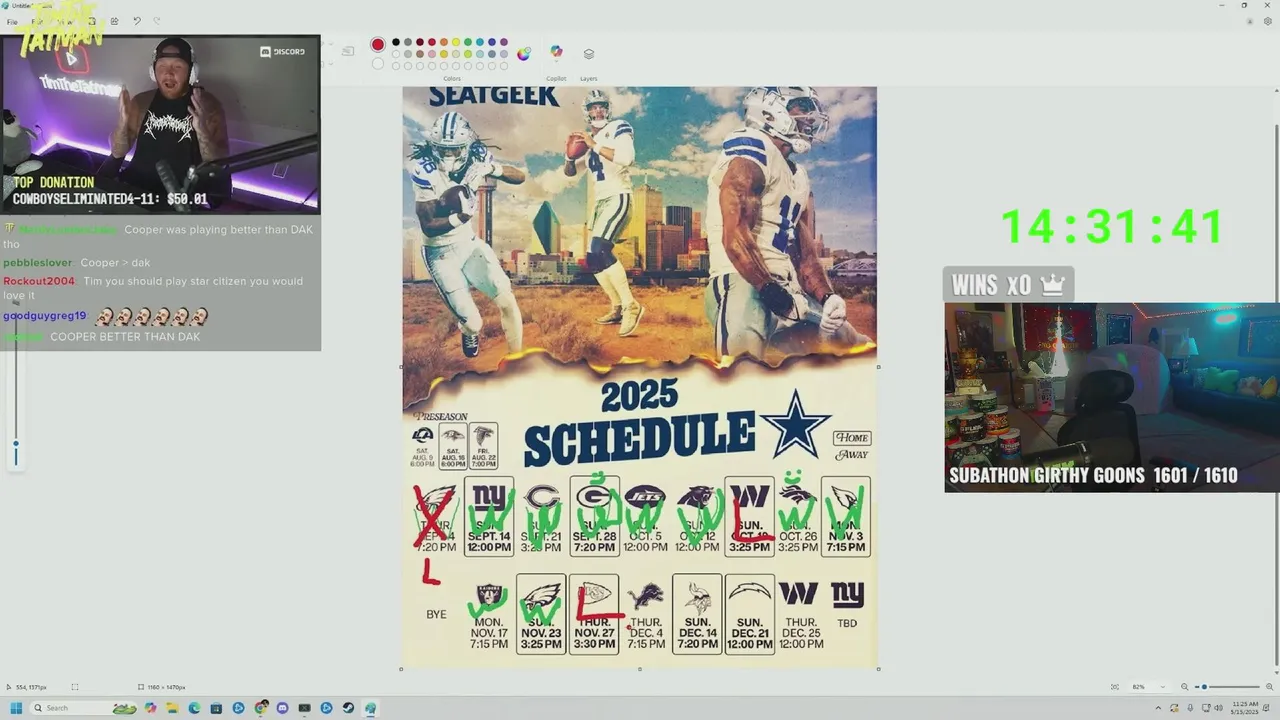1280x720 pixels.
Task: Open the Layers panel
Action: coord(589,54)
